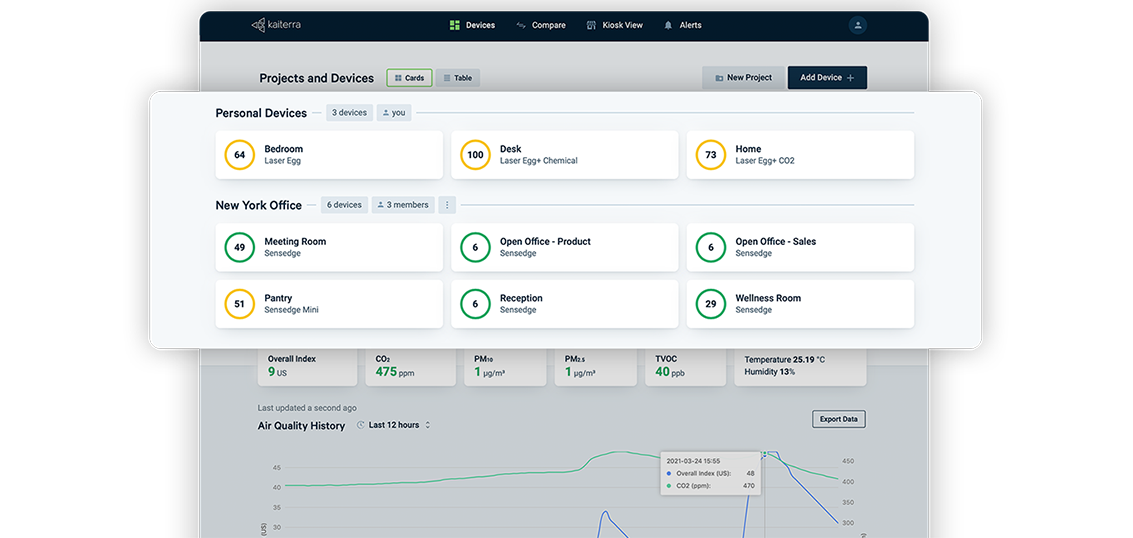Open the Open Office - Sales card

tap(800, 247)
